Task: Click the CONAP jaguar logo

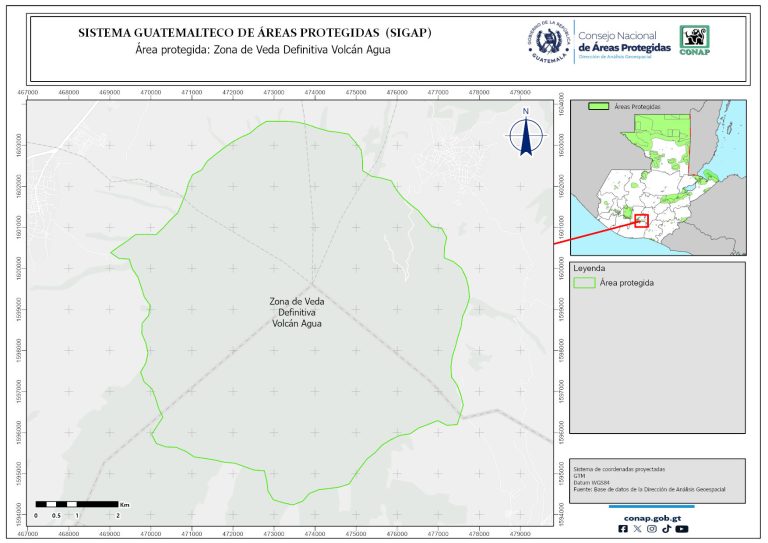Action: click(x=696, y=40)
